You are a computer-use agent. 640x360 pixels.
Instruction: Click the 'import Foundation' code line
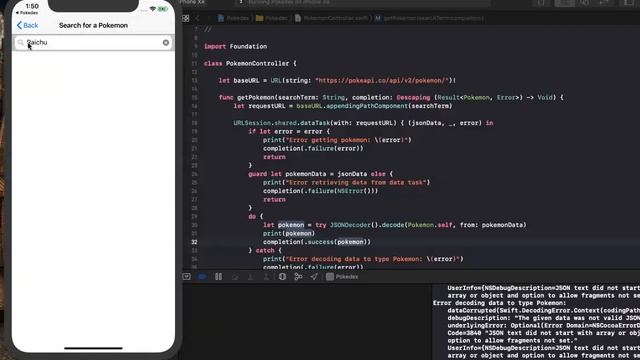click(236, 47)
